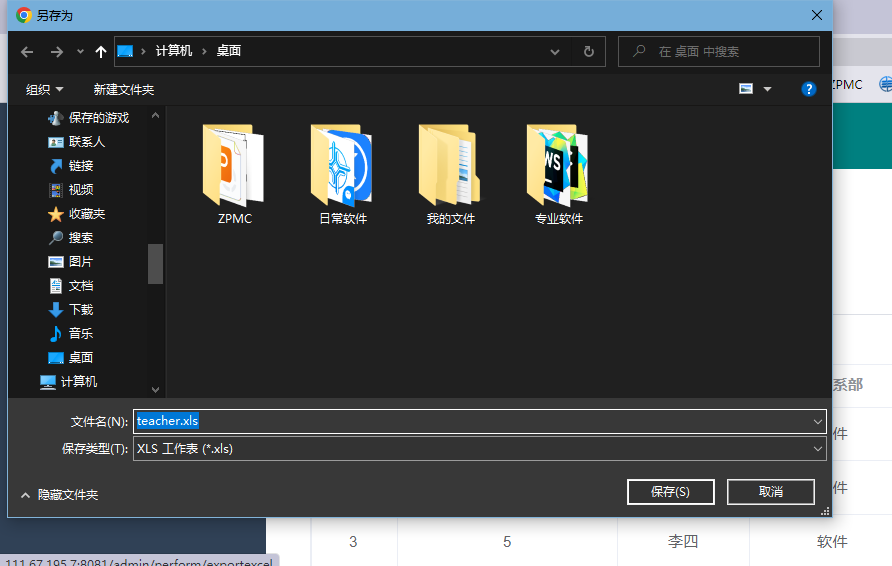892x566 pixels.
Task: Select 搜索 in navigation pane
Action: pyautogui.click(x=71, y=238)
